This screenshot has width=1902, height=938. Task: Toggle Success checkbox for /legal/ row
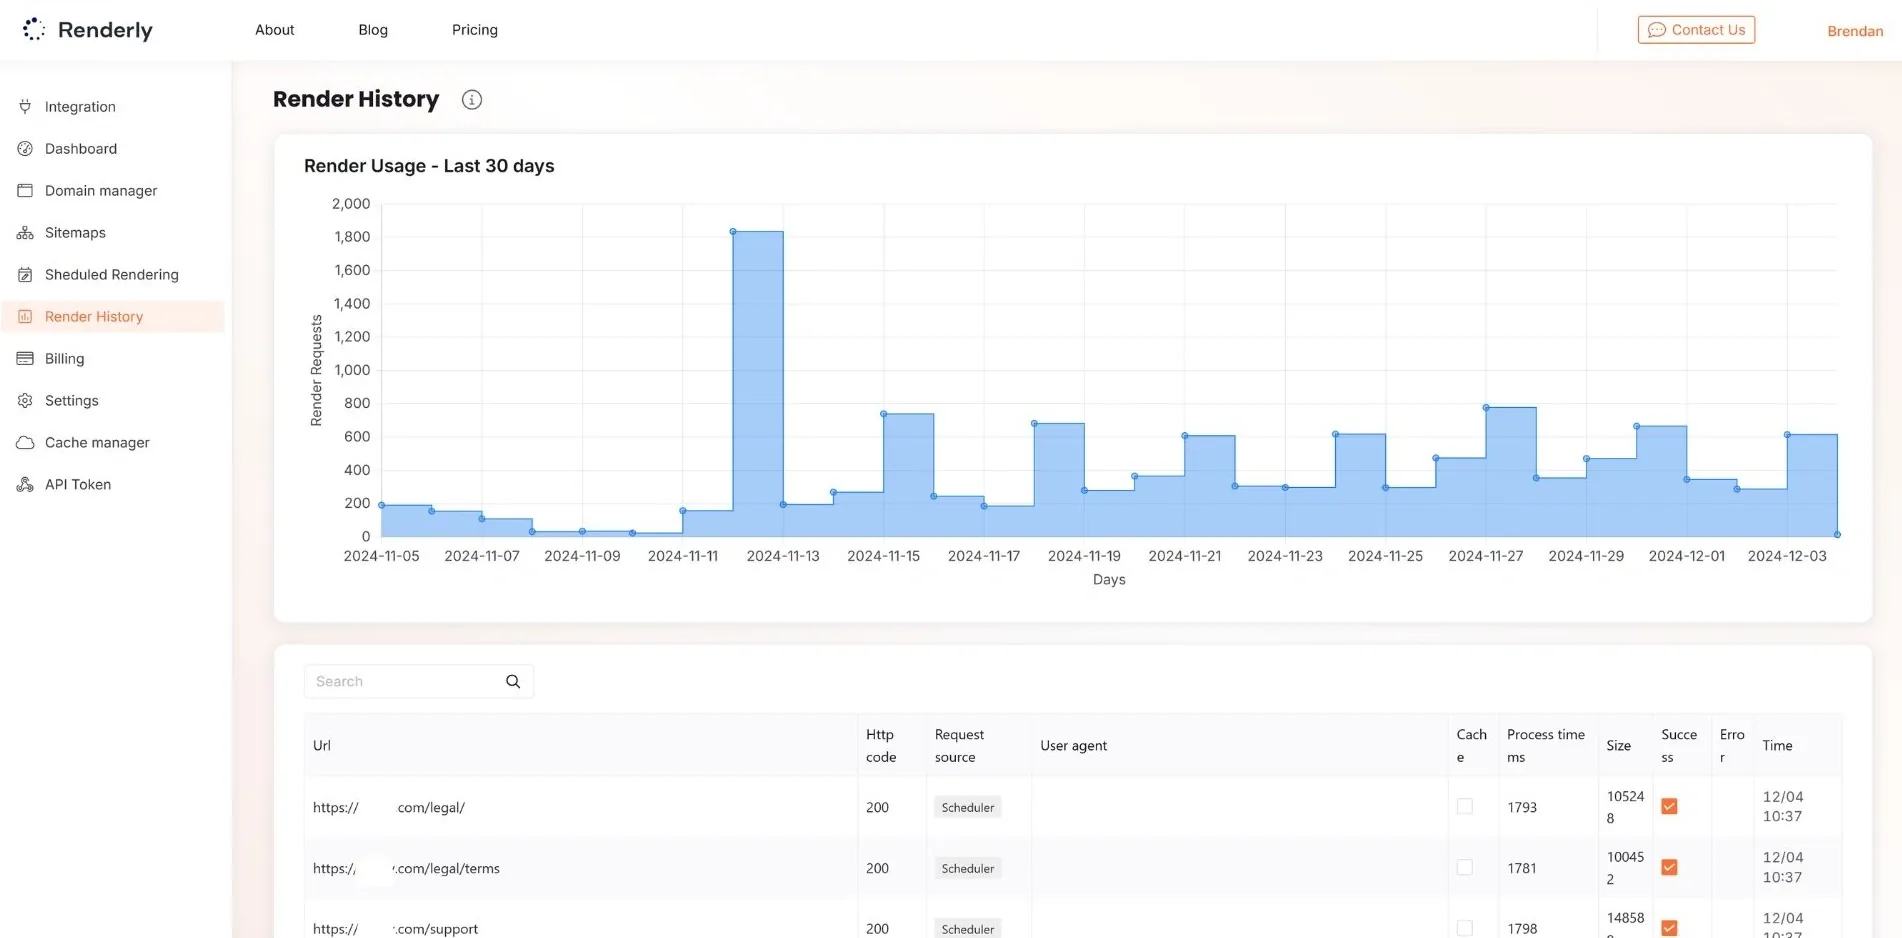coord(1669,807)
